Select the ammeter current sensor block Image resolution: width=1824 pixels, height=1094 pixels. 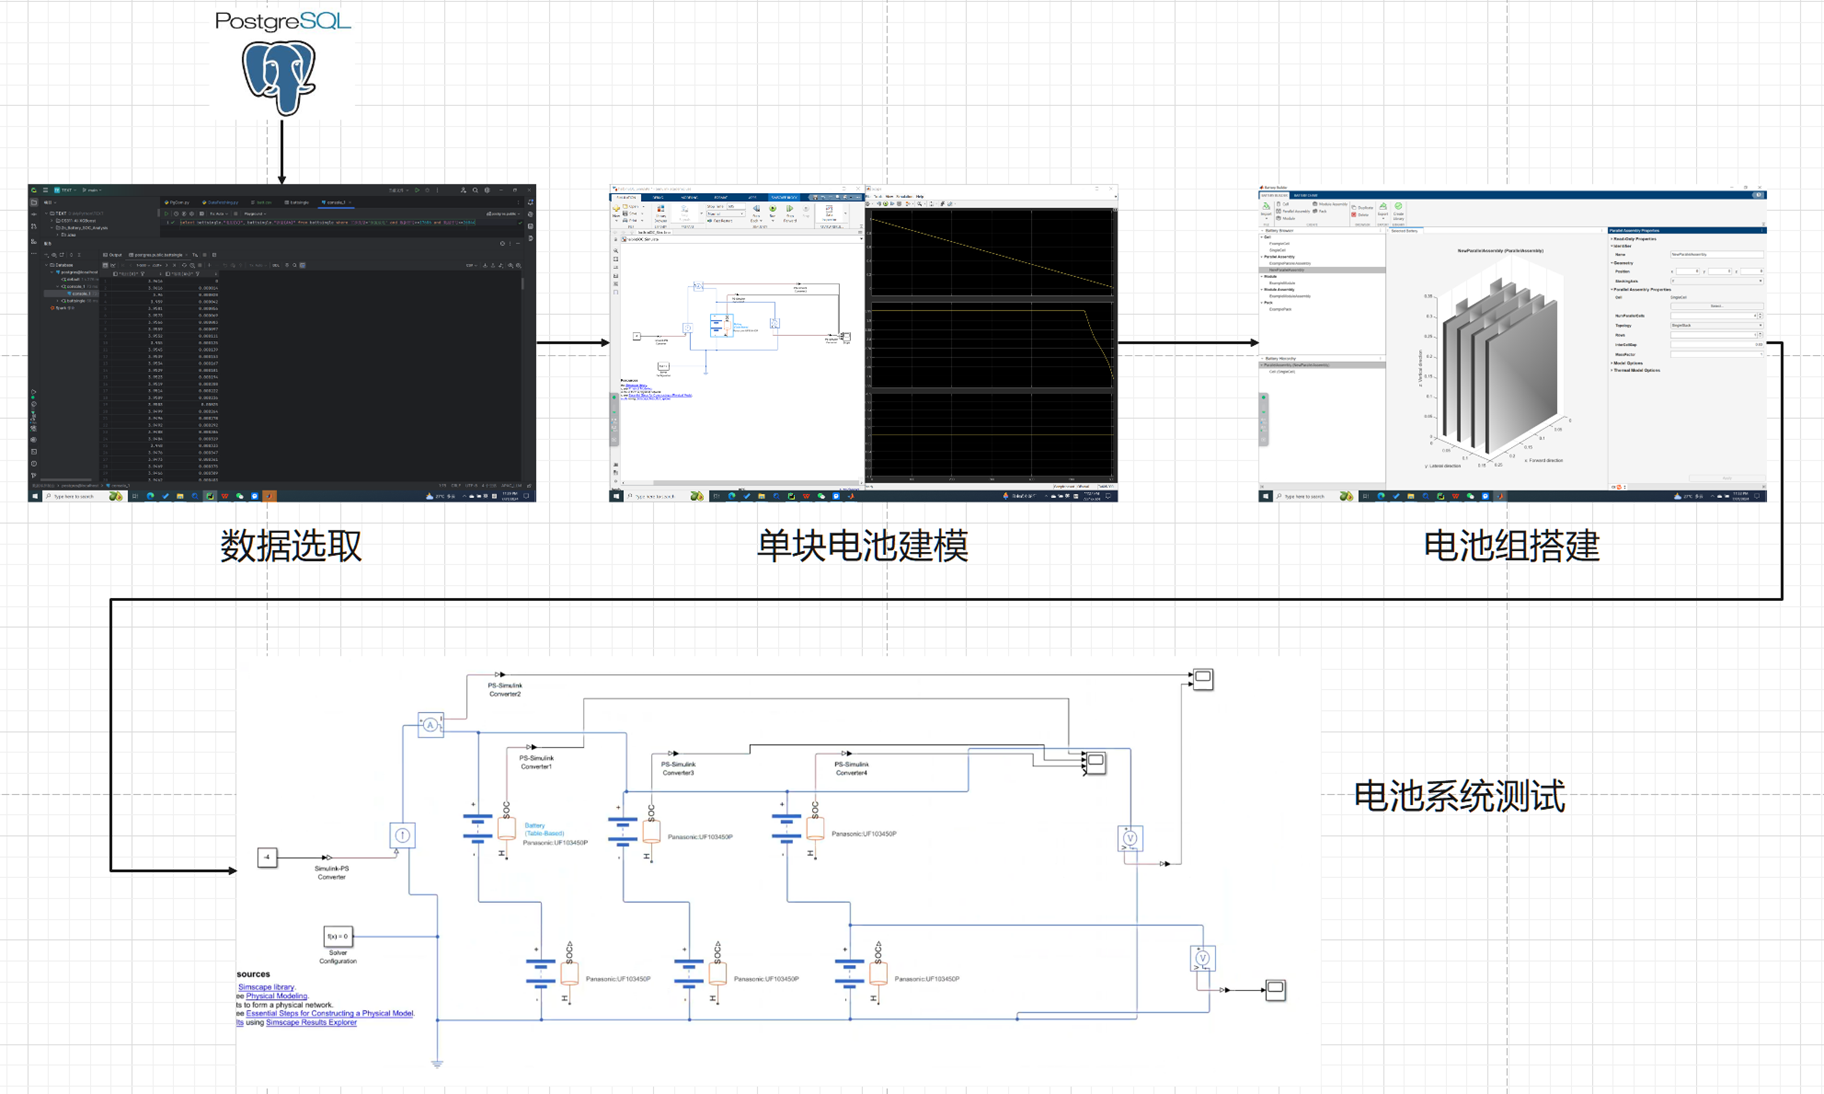point(430,725)
